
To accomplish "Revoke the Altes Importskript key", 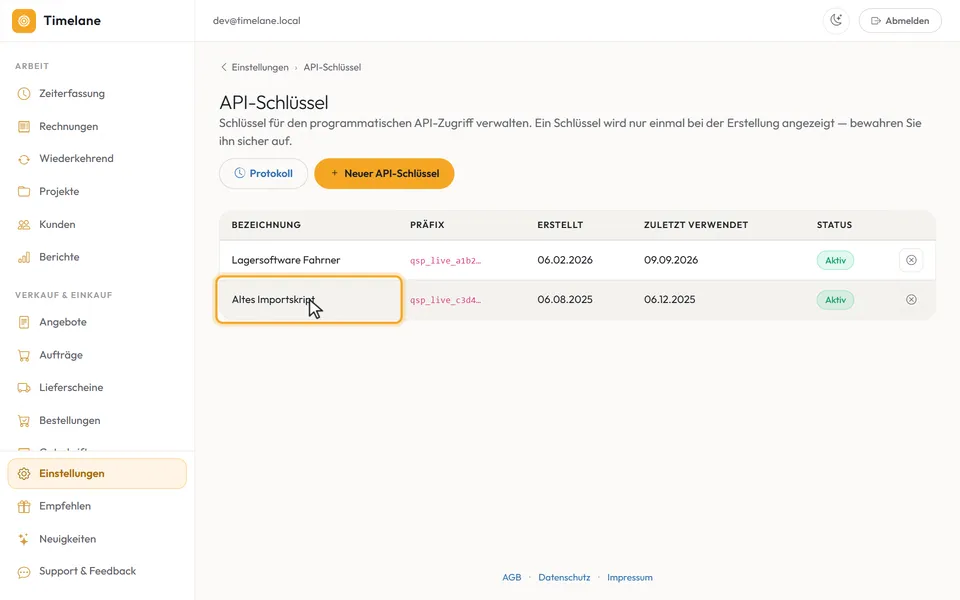I will coord(911,300).
